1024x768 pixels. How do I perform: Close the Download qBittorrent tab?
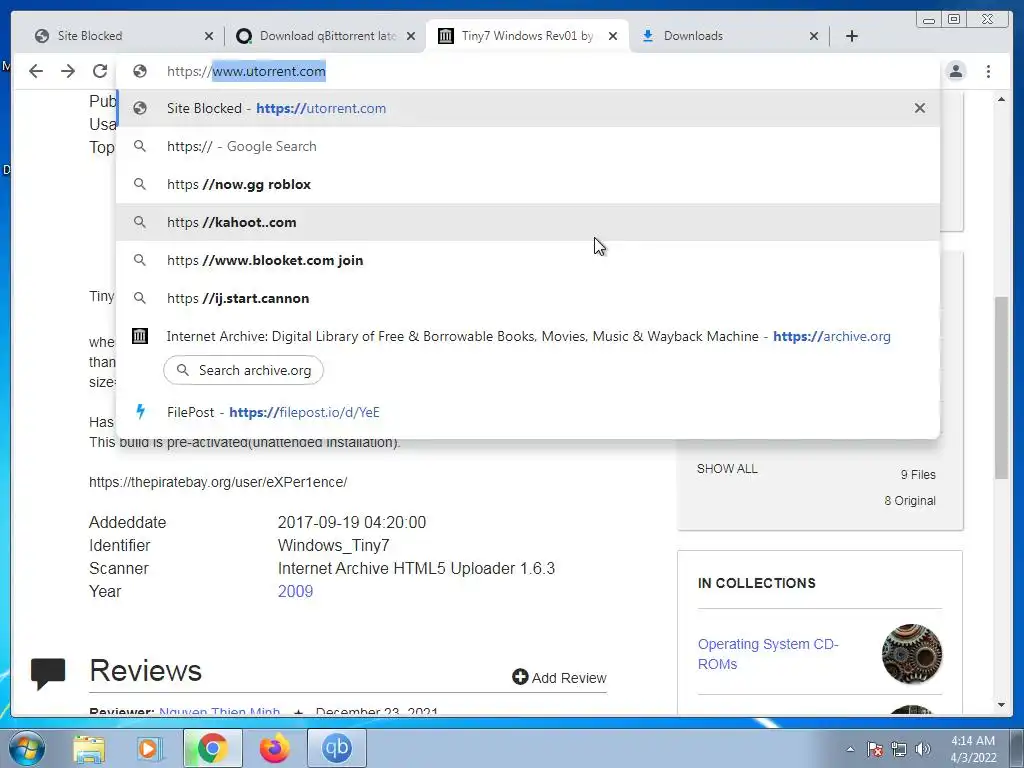(x=410, y=36)
